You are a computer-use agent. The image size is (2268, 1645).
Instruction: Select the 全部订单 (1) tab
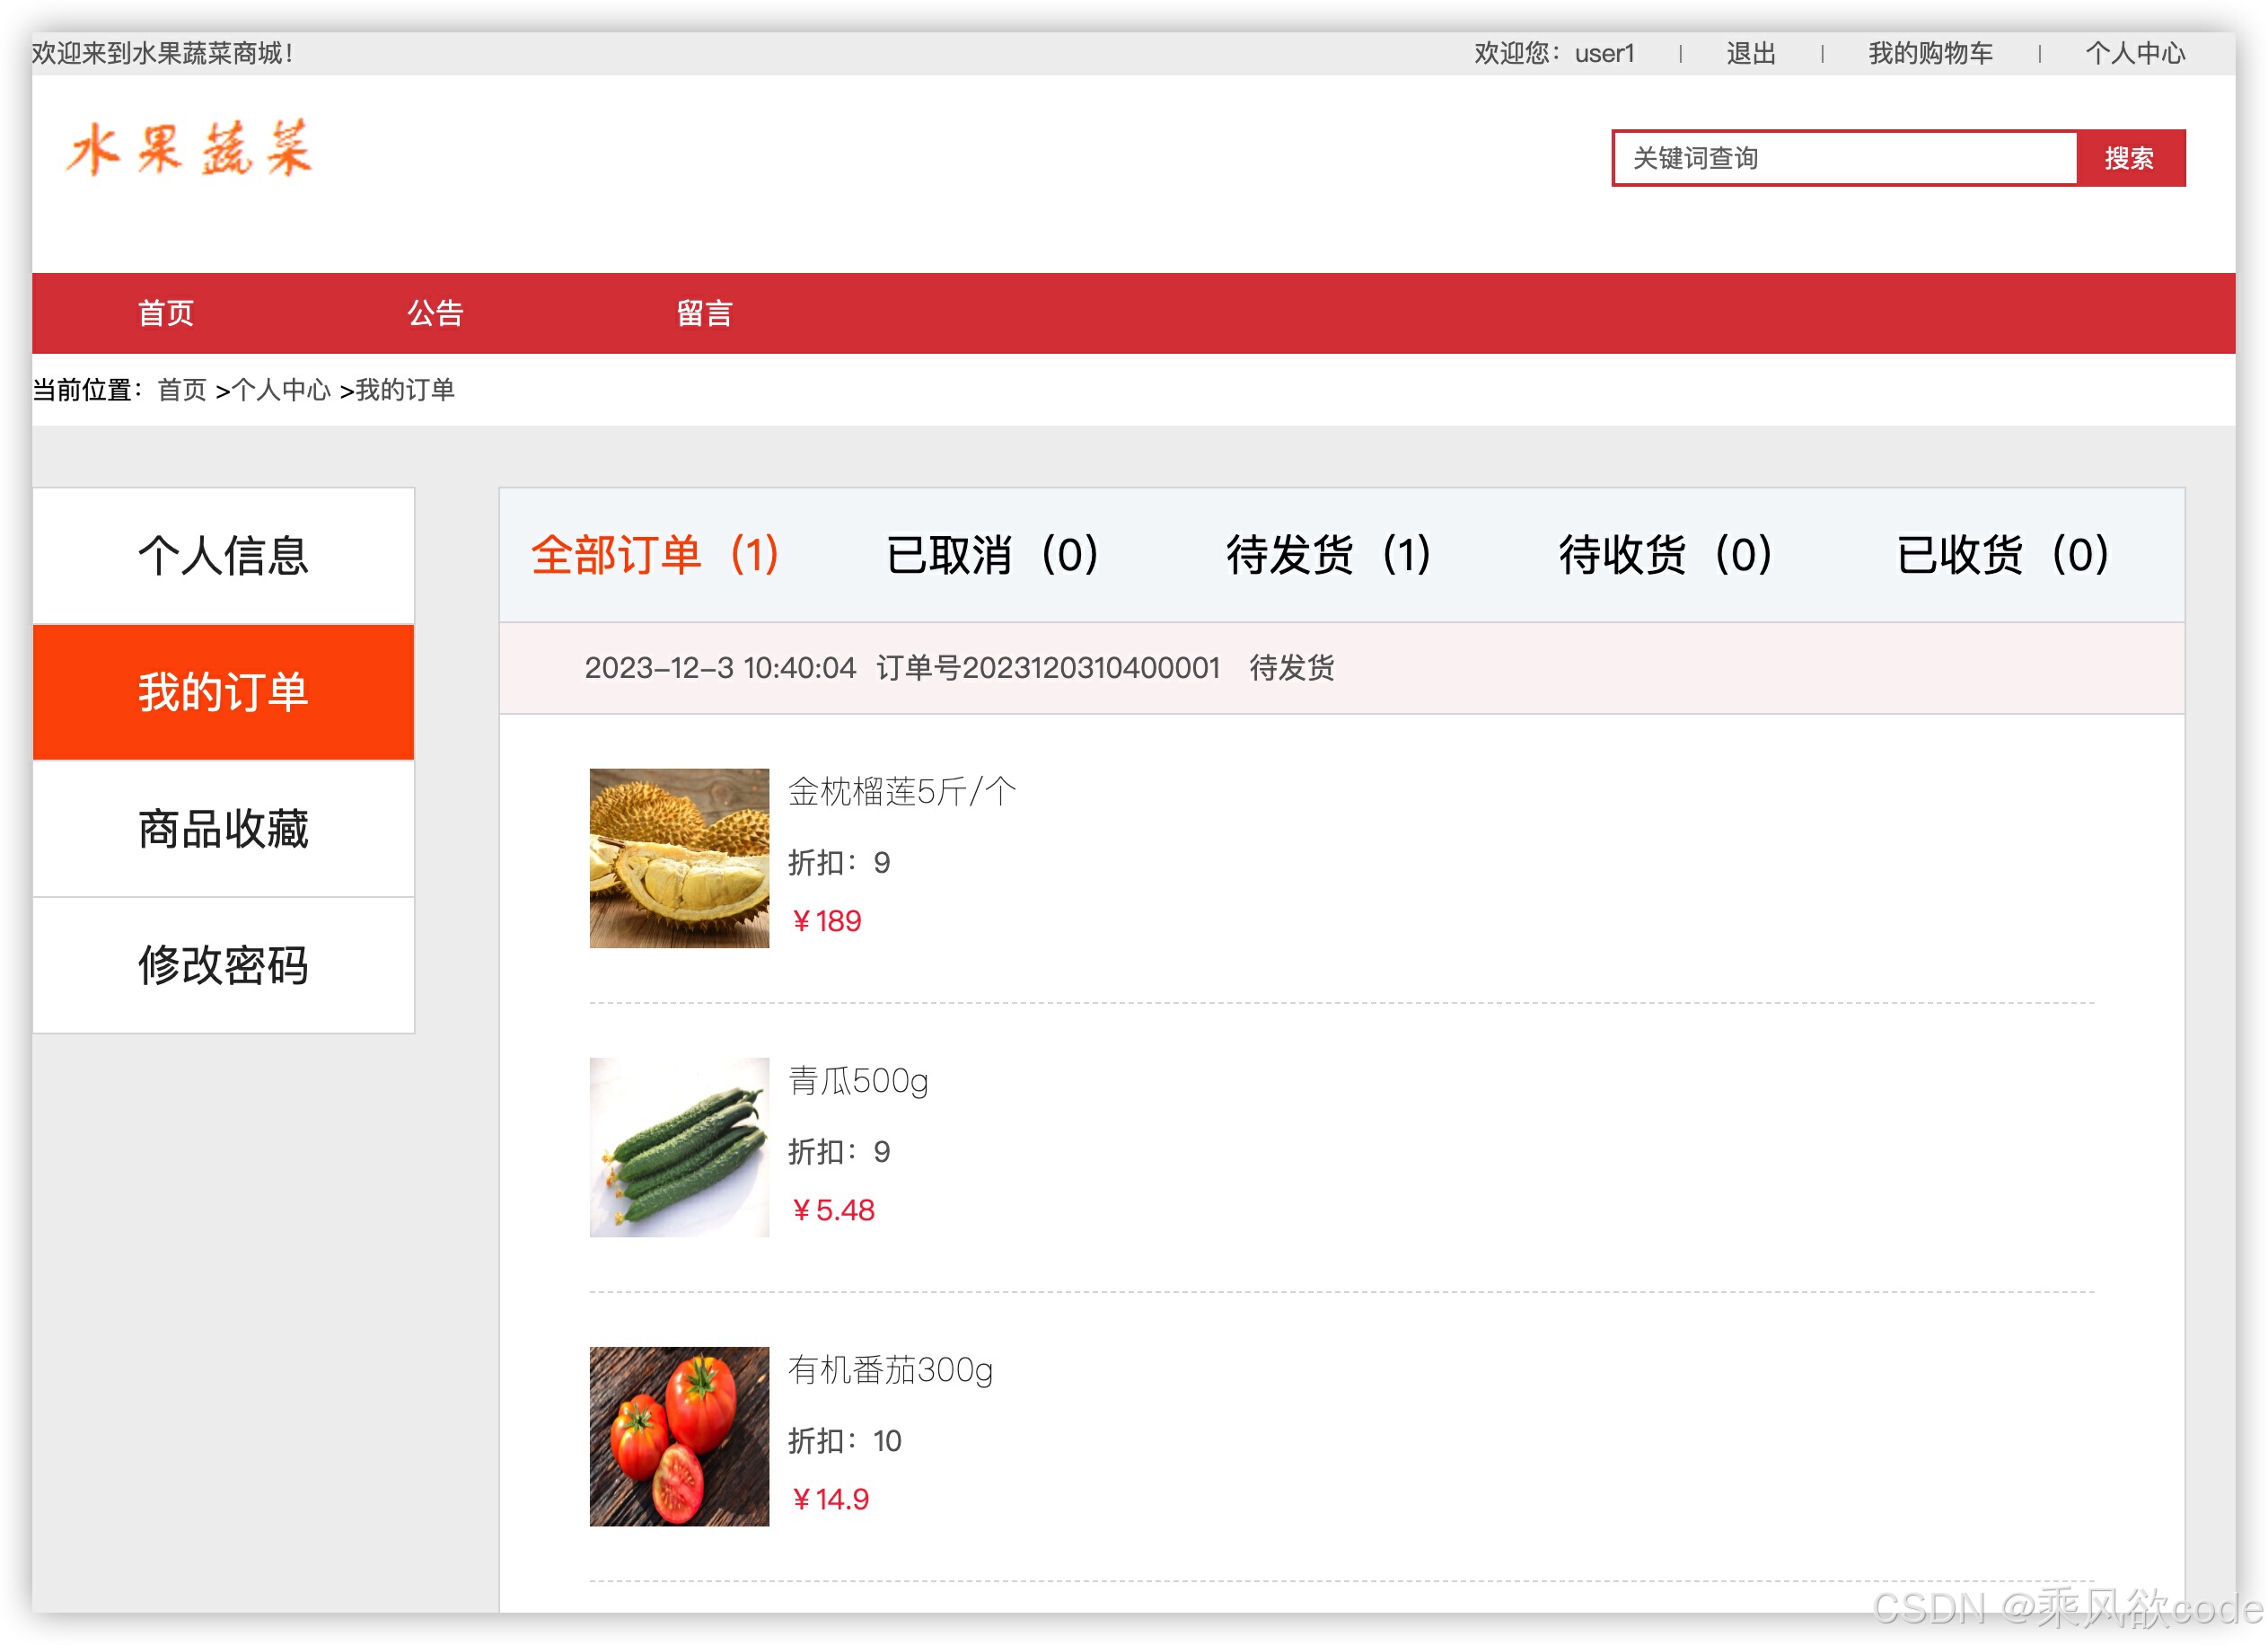(655, 555)
